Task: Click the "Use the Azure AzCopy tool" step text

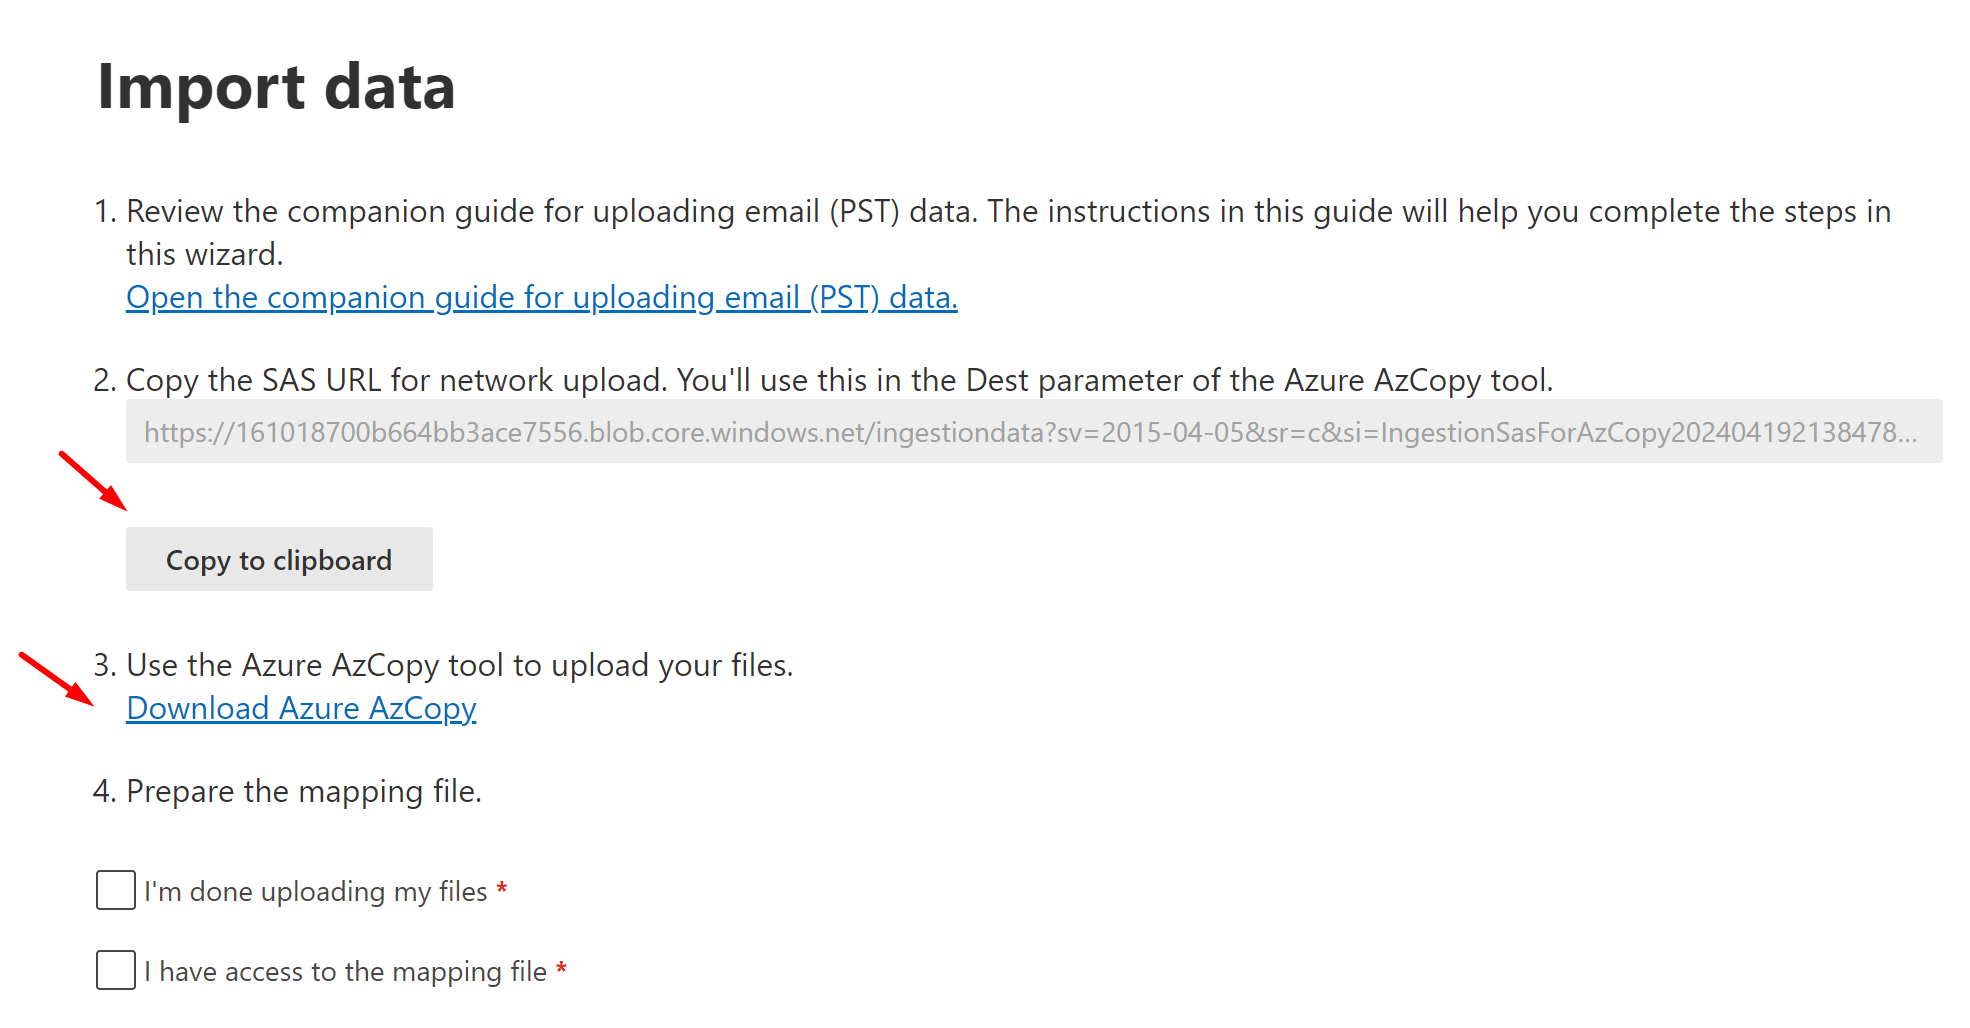Action: click(x=459, y=666)
